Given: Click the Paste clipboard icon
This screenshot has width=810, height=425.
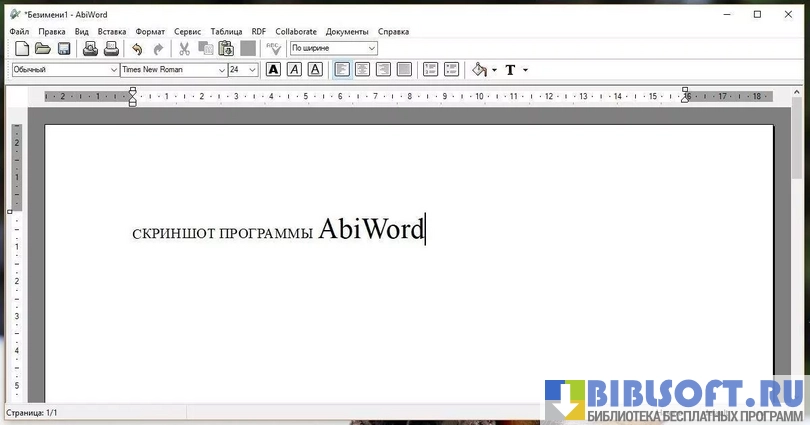Looking at the screenshot, I should point(226,48).
